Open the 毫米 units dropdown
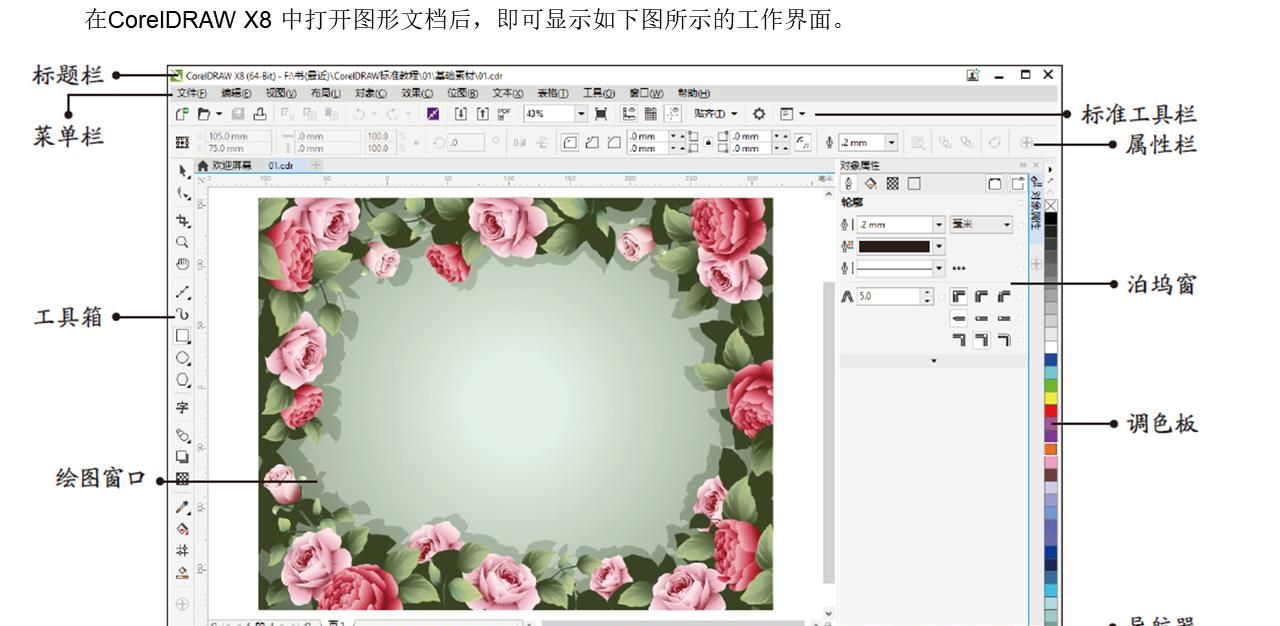 981,225
